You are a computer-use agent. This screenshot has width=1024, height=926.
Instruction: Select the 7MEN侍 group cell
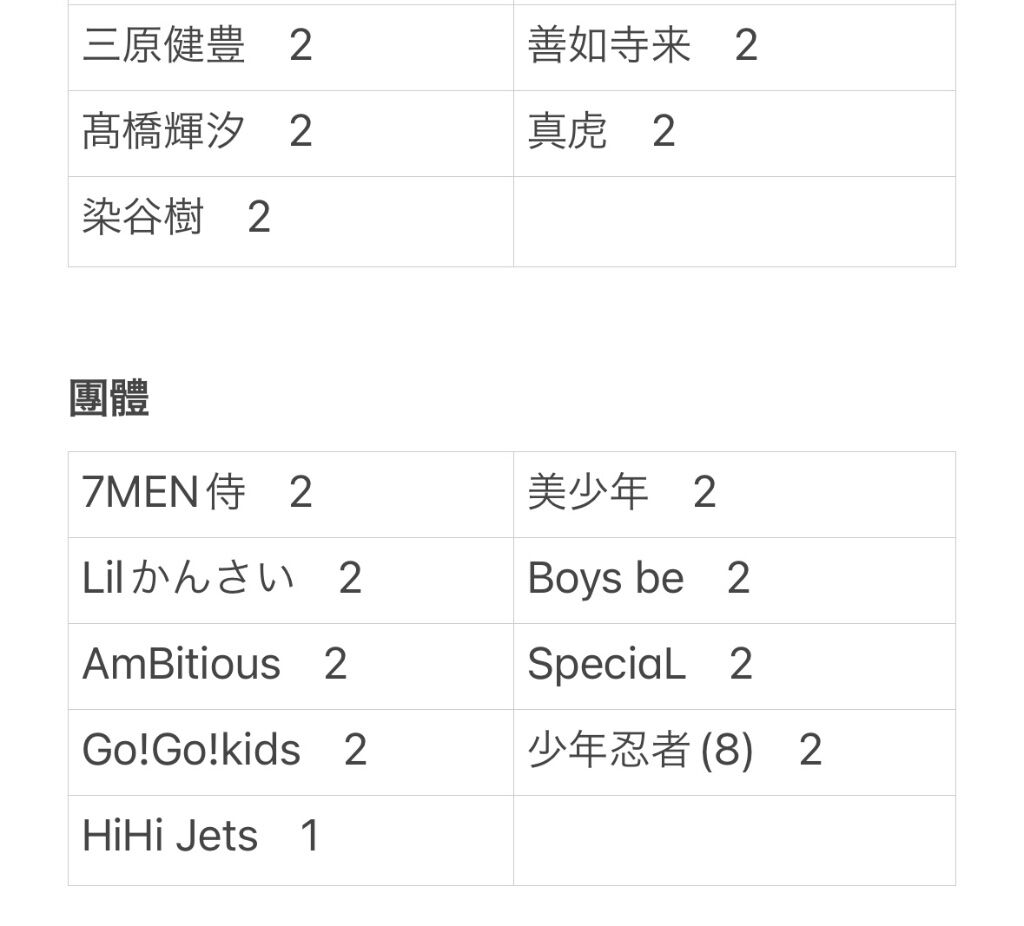point(291,494)
